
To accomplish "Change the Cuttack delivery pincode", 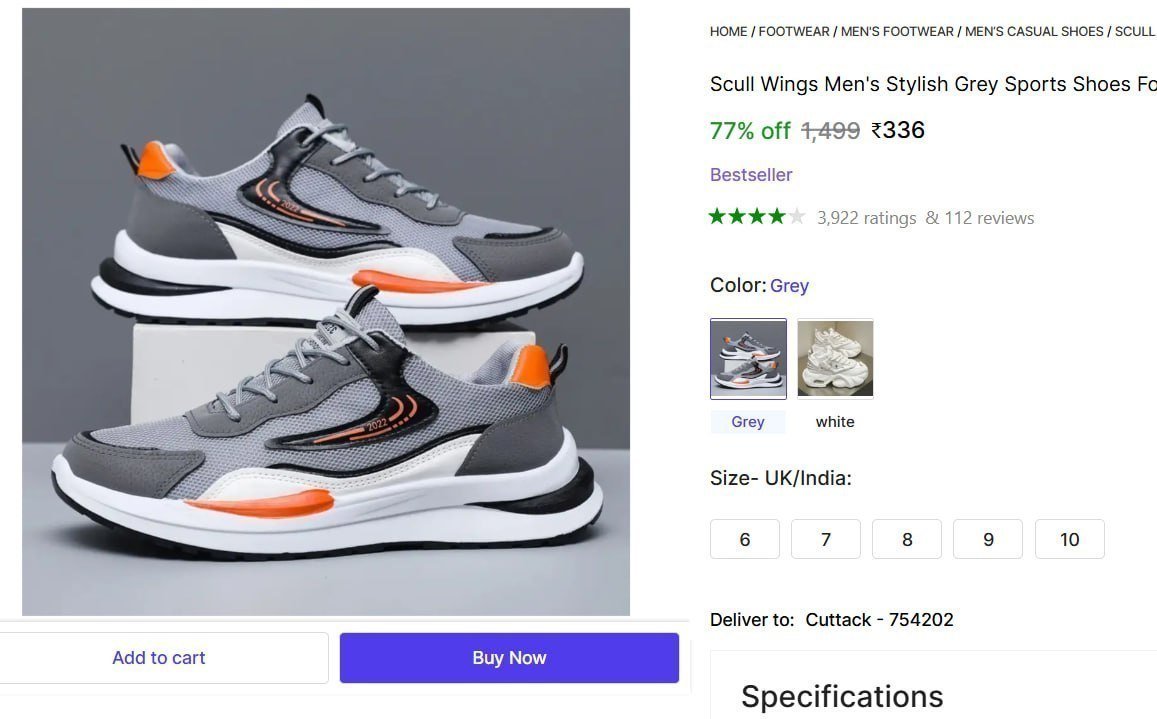I will click(x=878, y=619).
